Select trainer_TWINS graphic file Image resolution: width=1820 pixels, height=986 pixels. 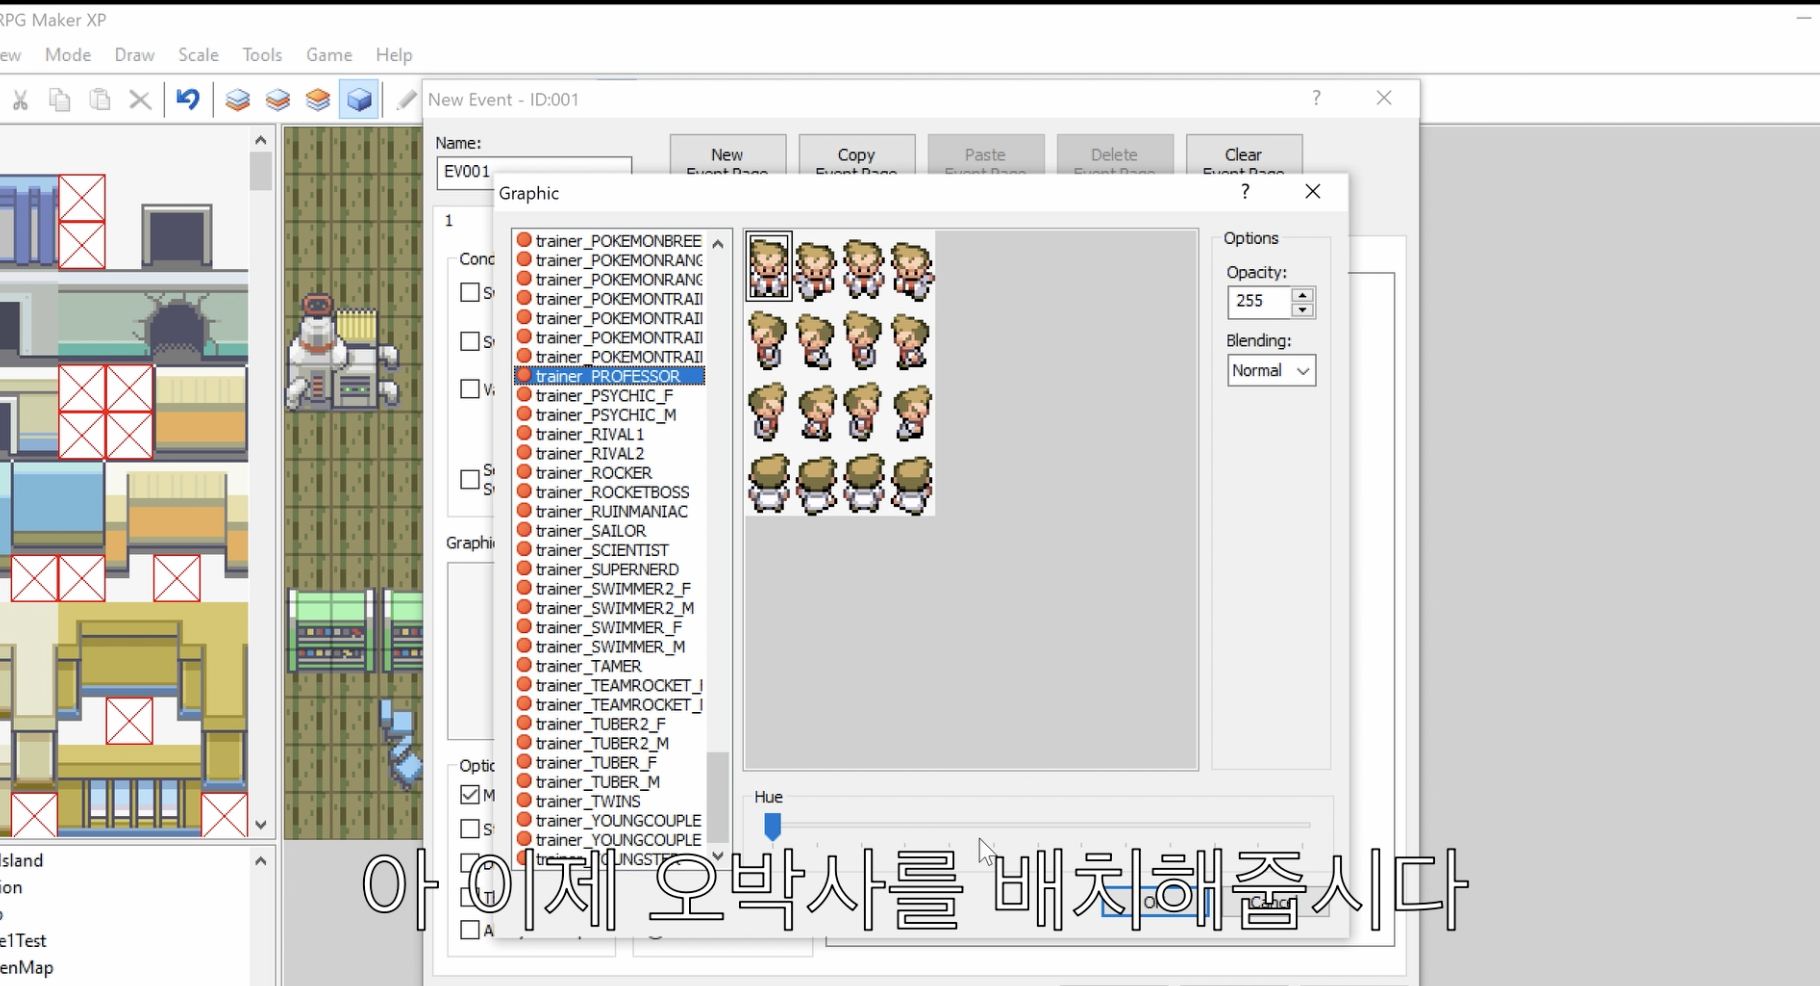[x=588, y=801]
